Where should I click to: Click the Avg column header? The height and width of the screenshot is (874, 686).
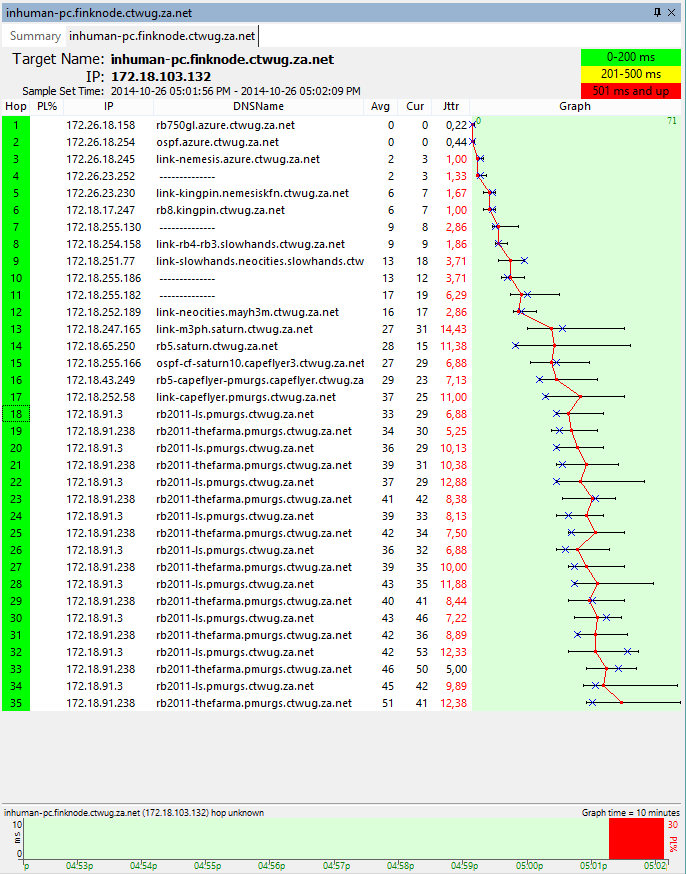tap(380, 107)
